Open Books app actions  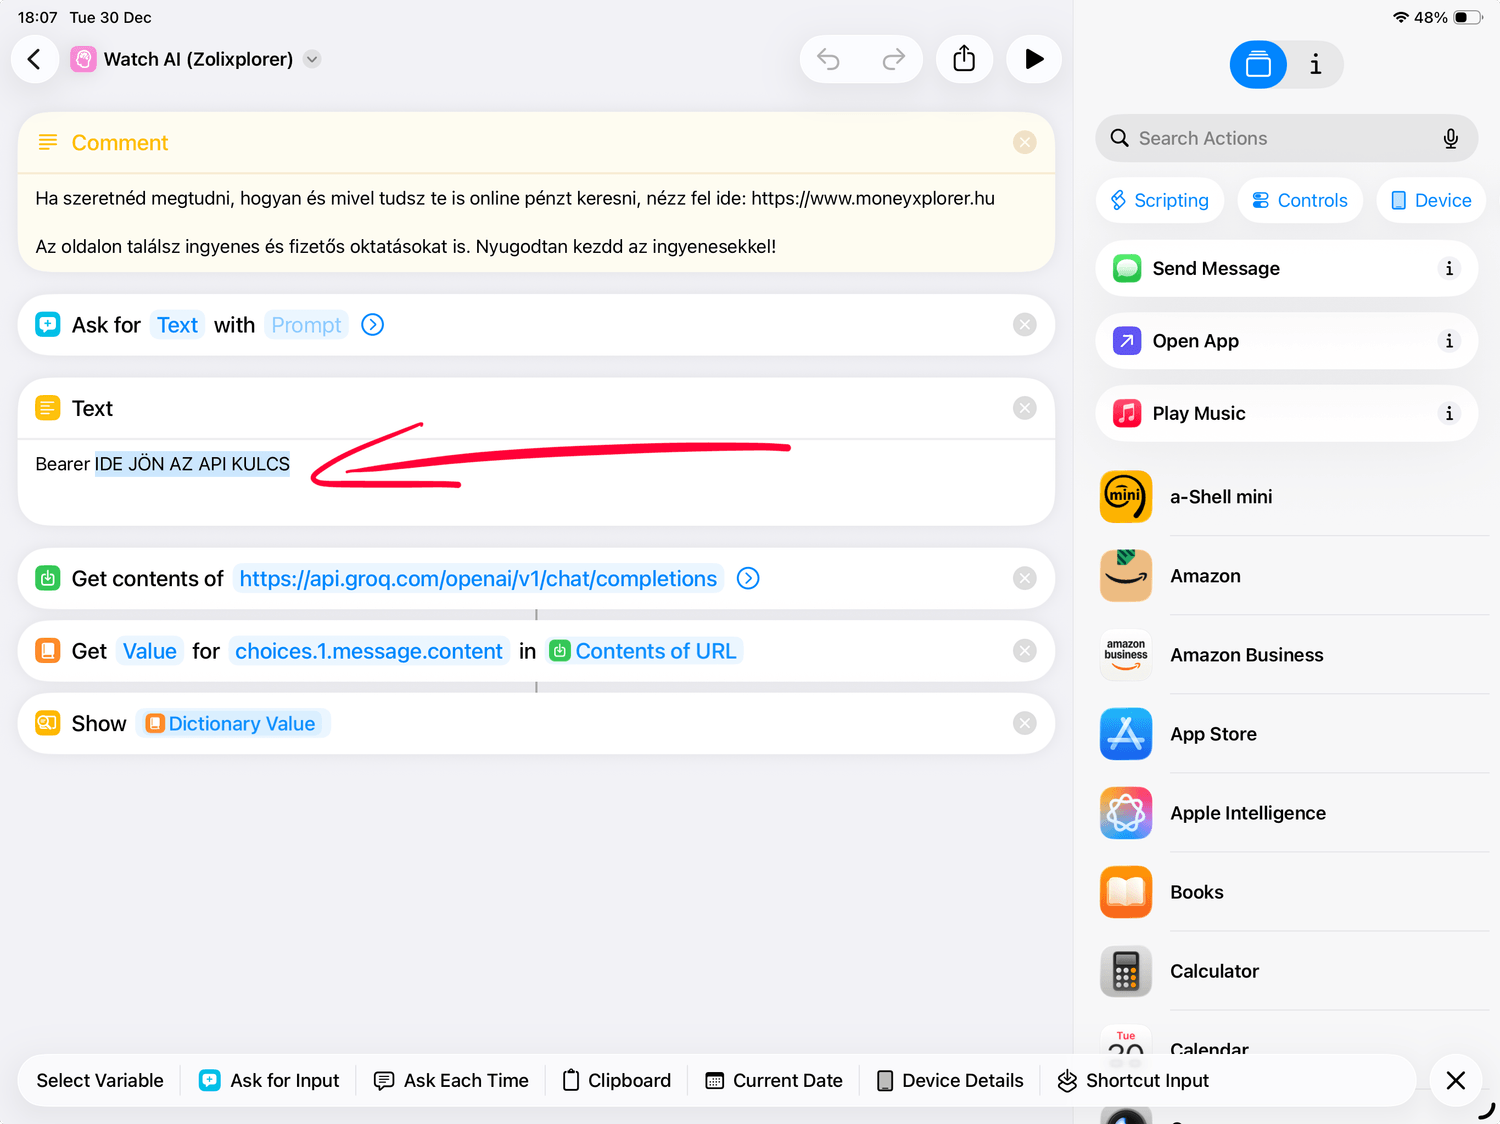(x=1294, y=892)
